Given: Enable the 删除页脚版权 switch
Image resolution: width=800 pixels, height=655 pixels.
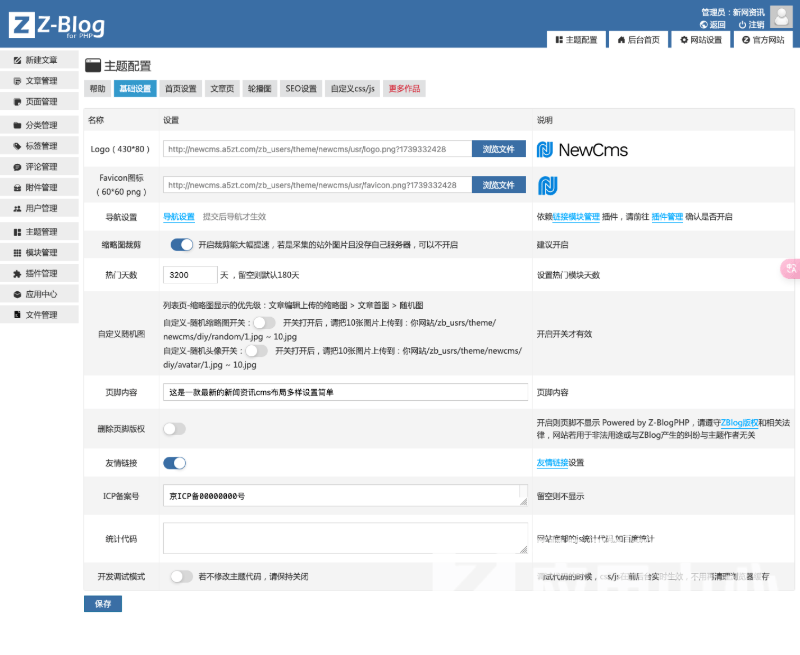Looking at the screenshot, I should (175, 429).
